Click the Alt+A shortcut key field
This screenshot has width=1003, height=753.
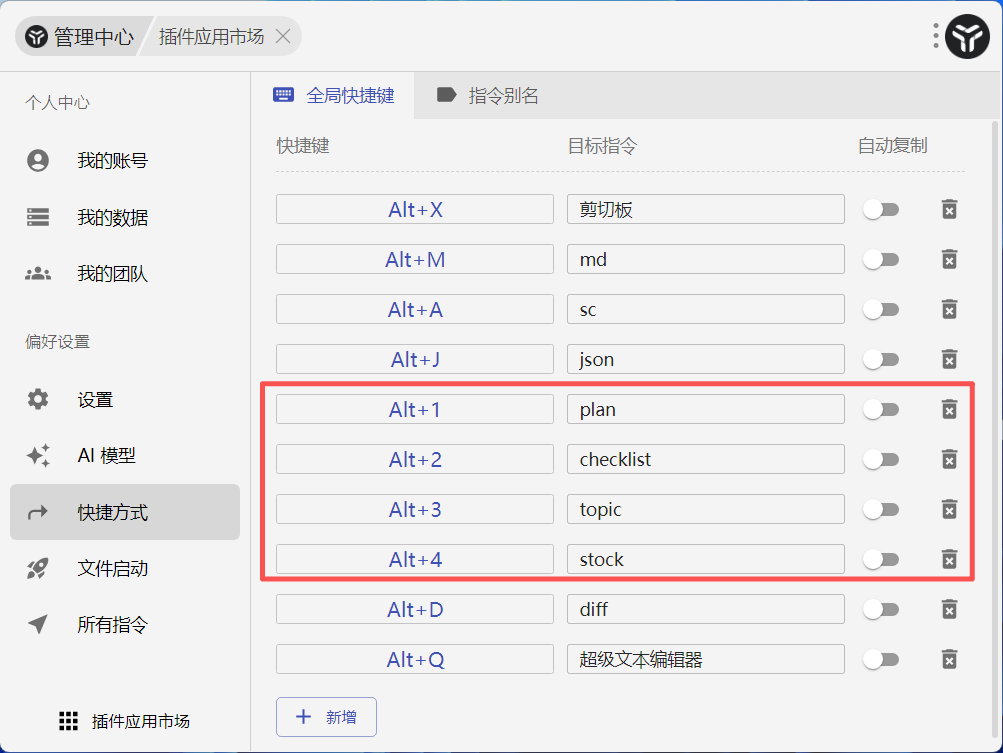pos(415,309)
